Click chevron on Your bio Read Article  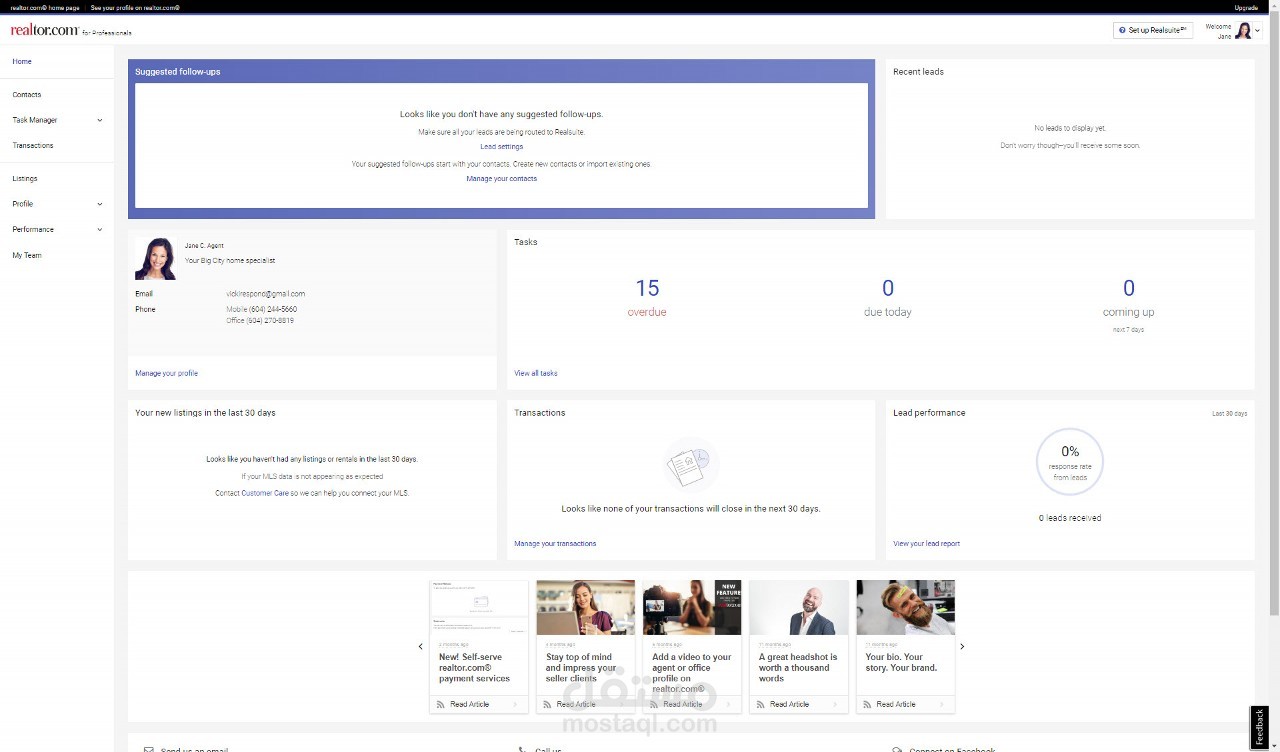(x=944, y=704)
